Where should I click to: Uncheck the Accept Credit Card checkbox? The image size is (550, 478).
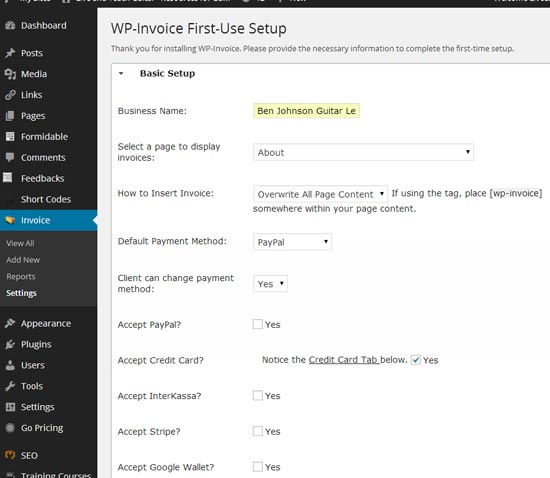[416, 360]
